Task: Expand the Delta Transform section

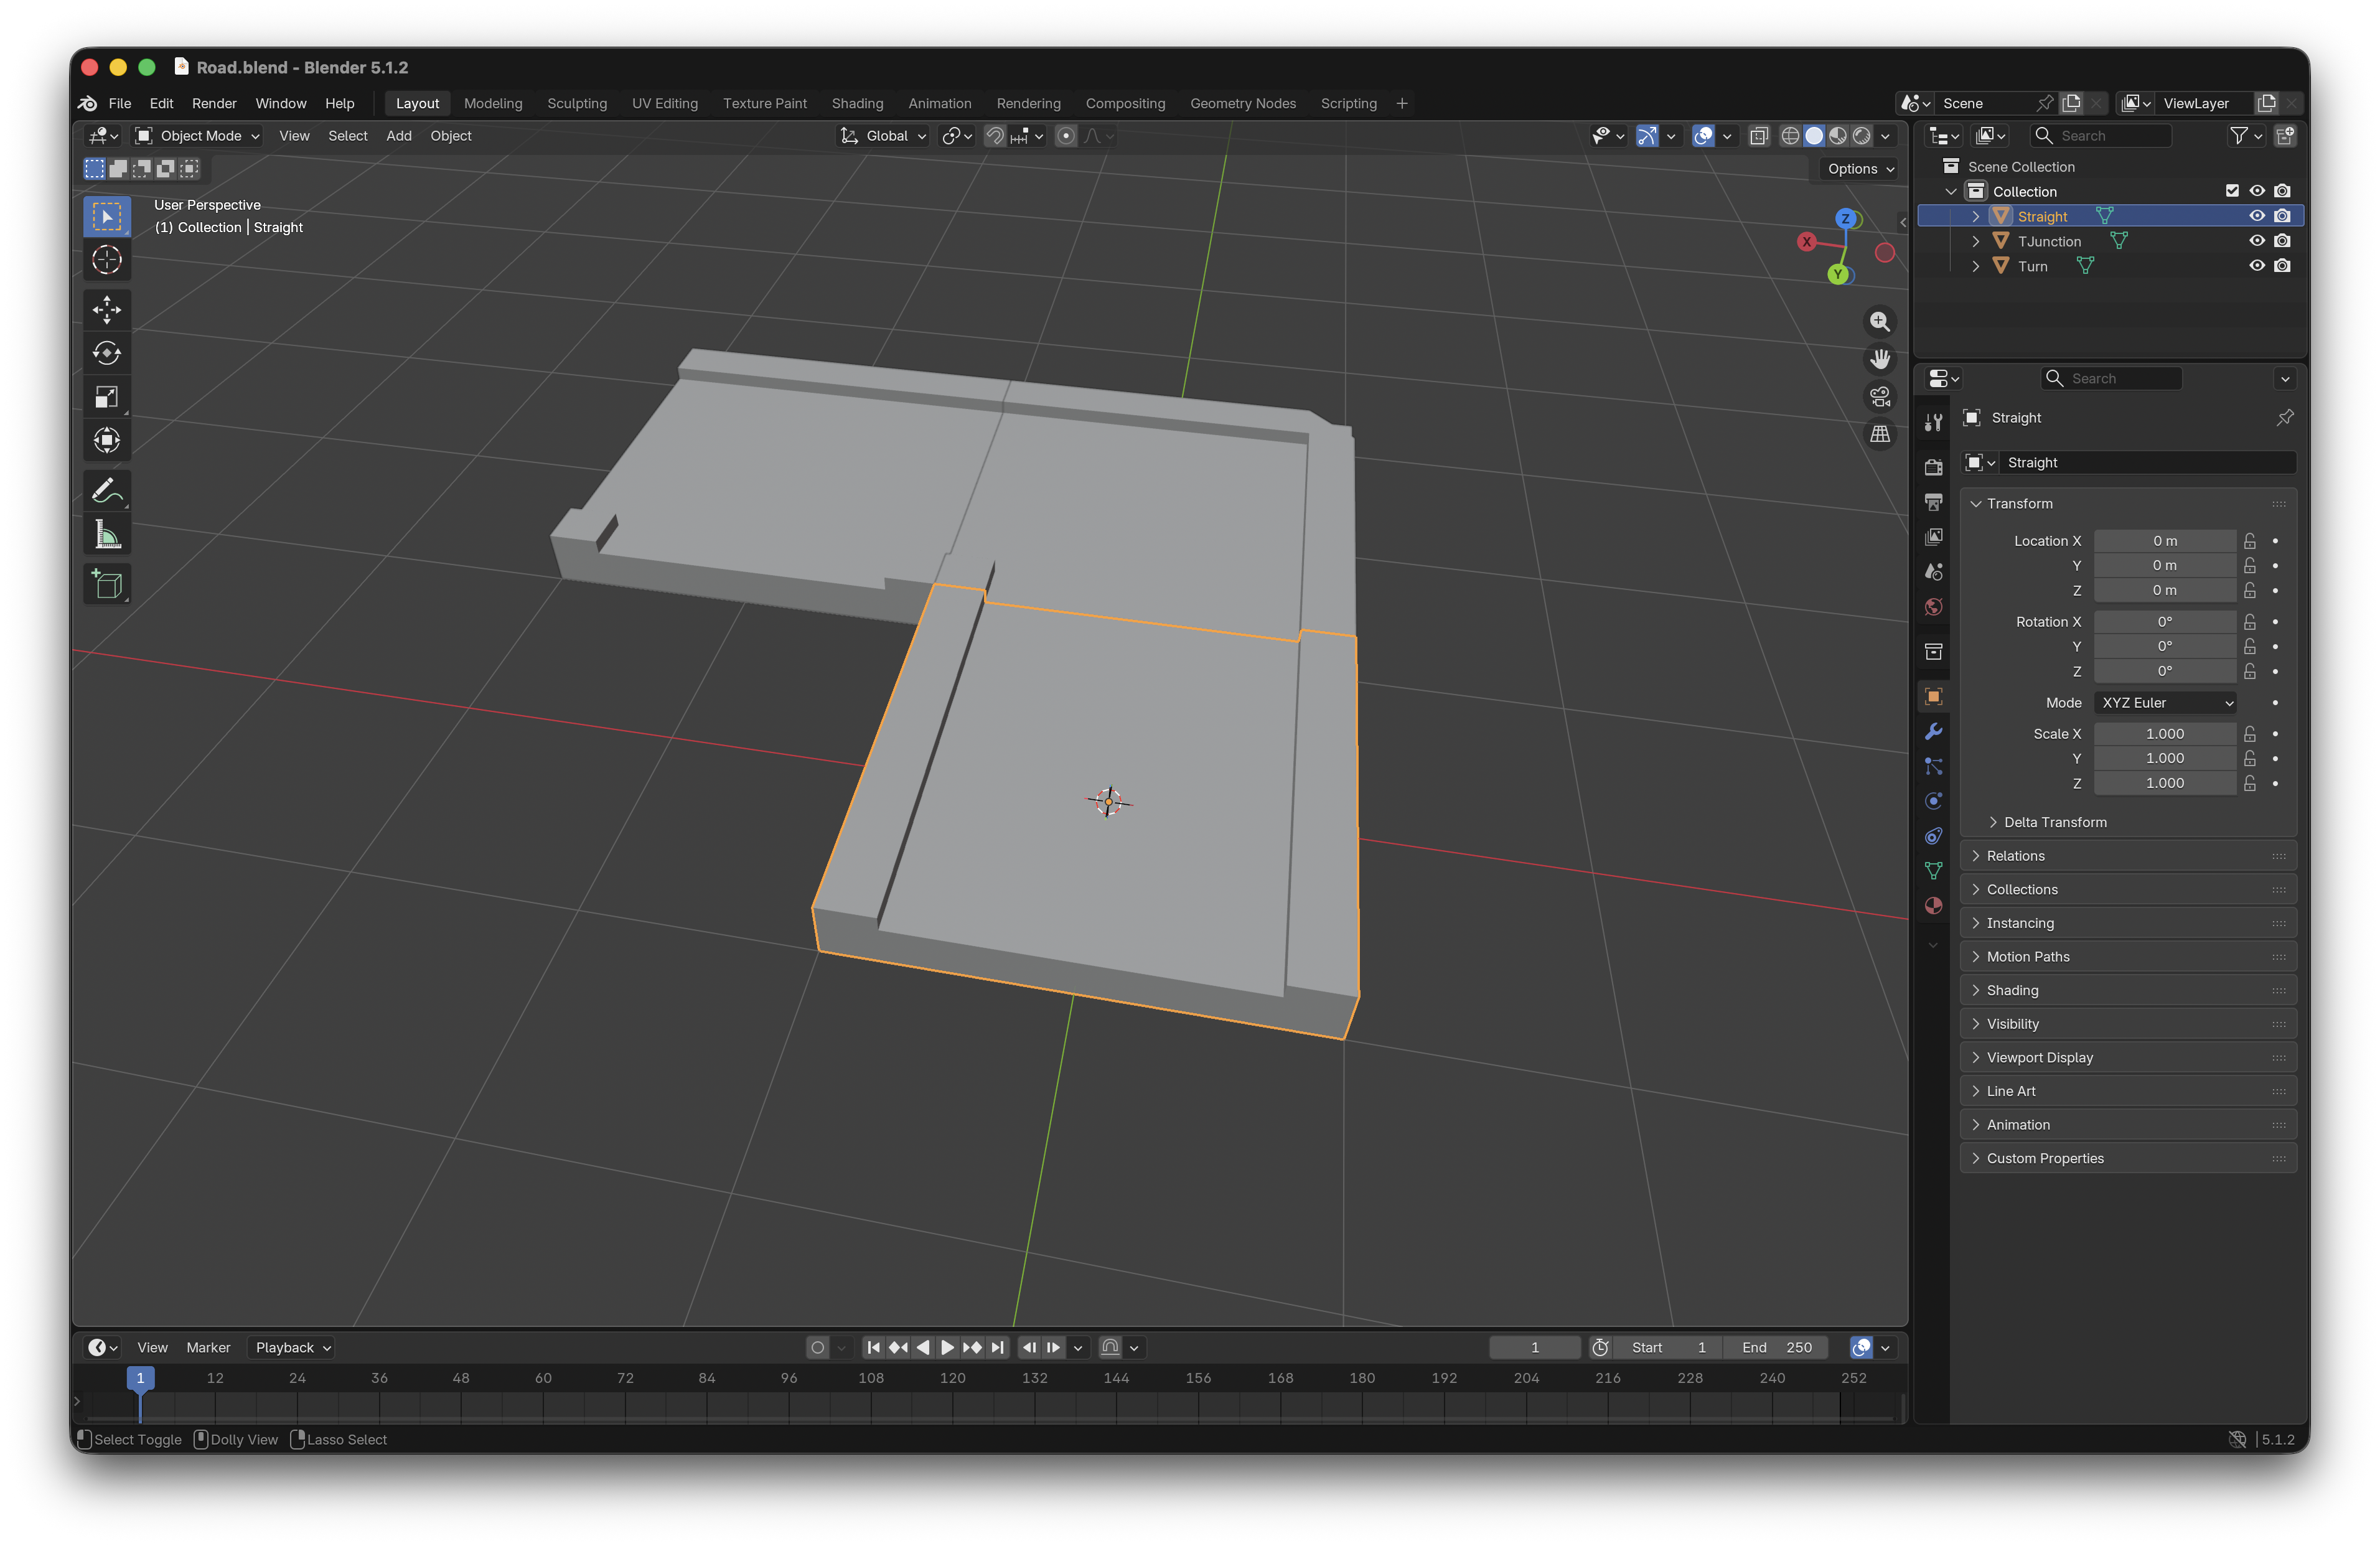Action: pos(2055,822)
